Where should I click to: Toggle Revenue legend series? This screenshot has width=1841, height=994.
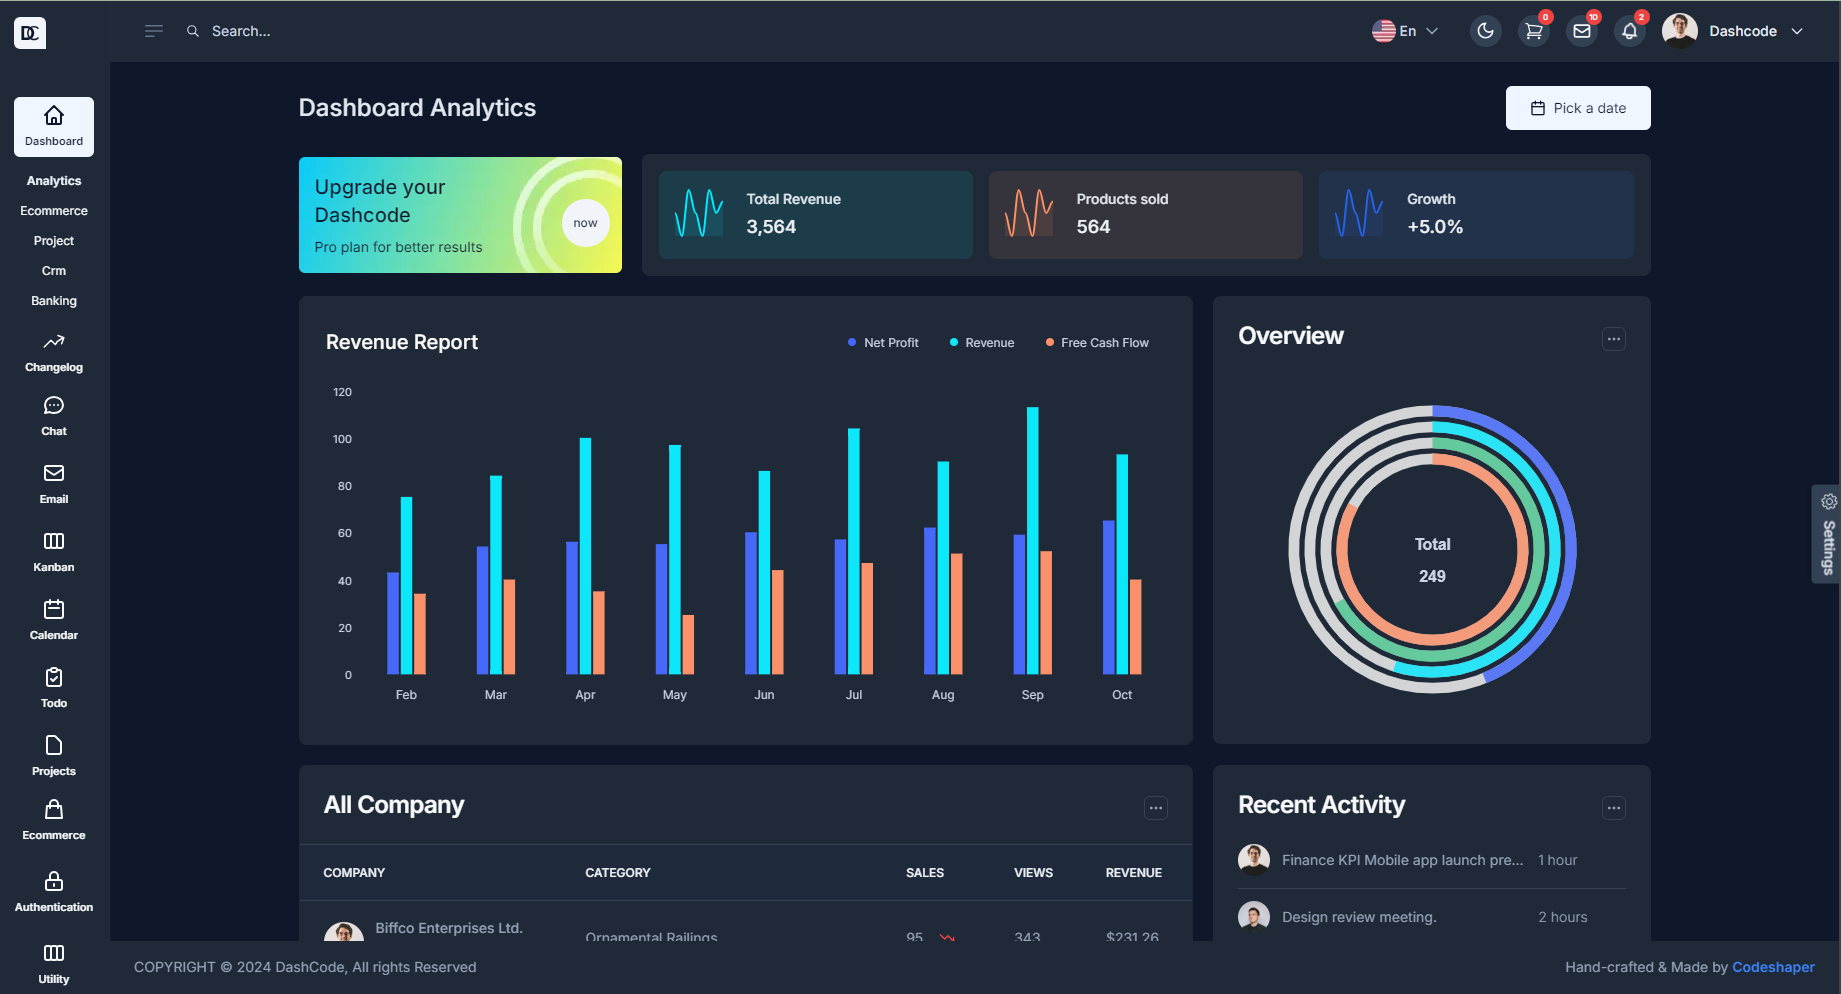982,343
